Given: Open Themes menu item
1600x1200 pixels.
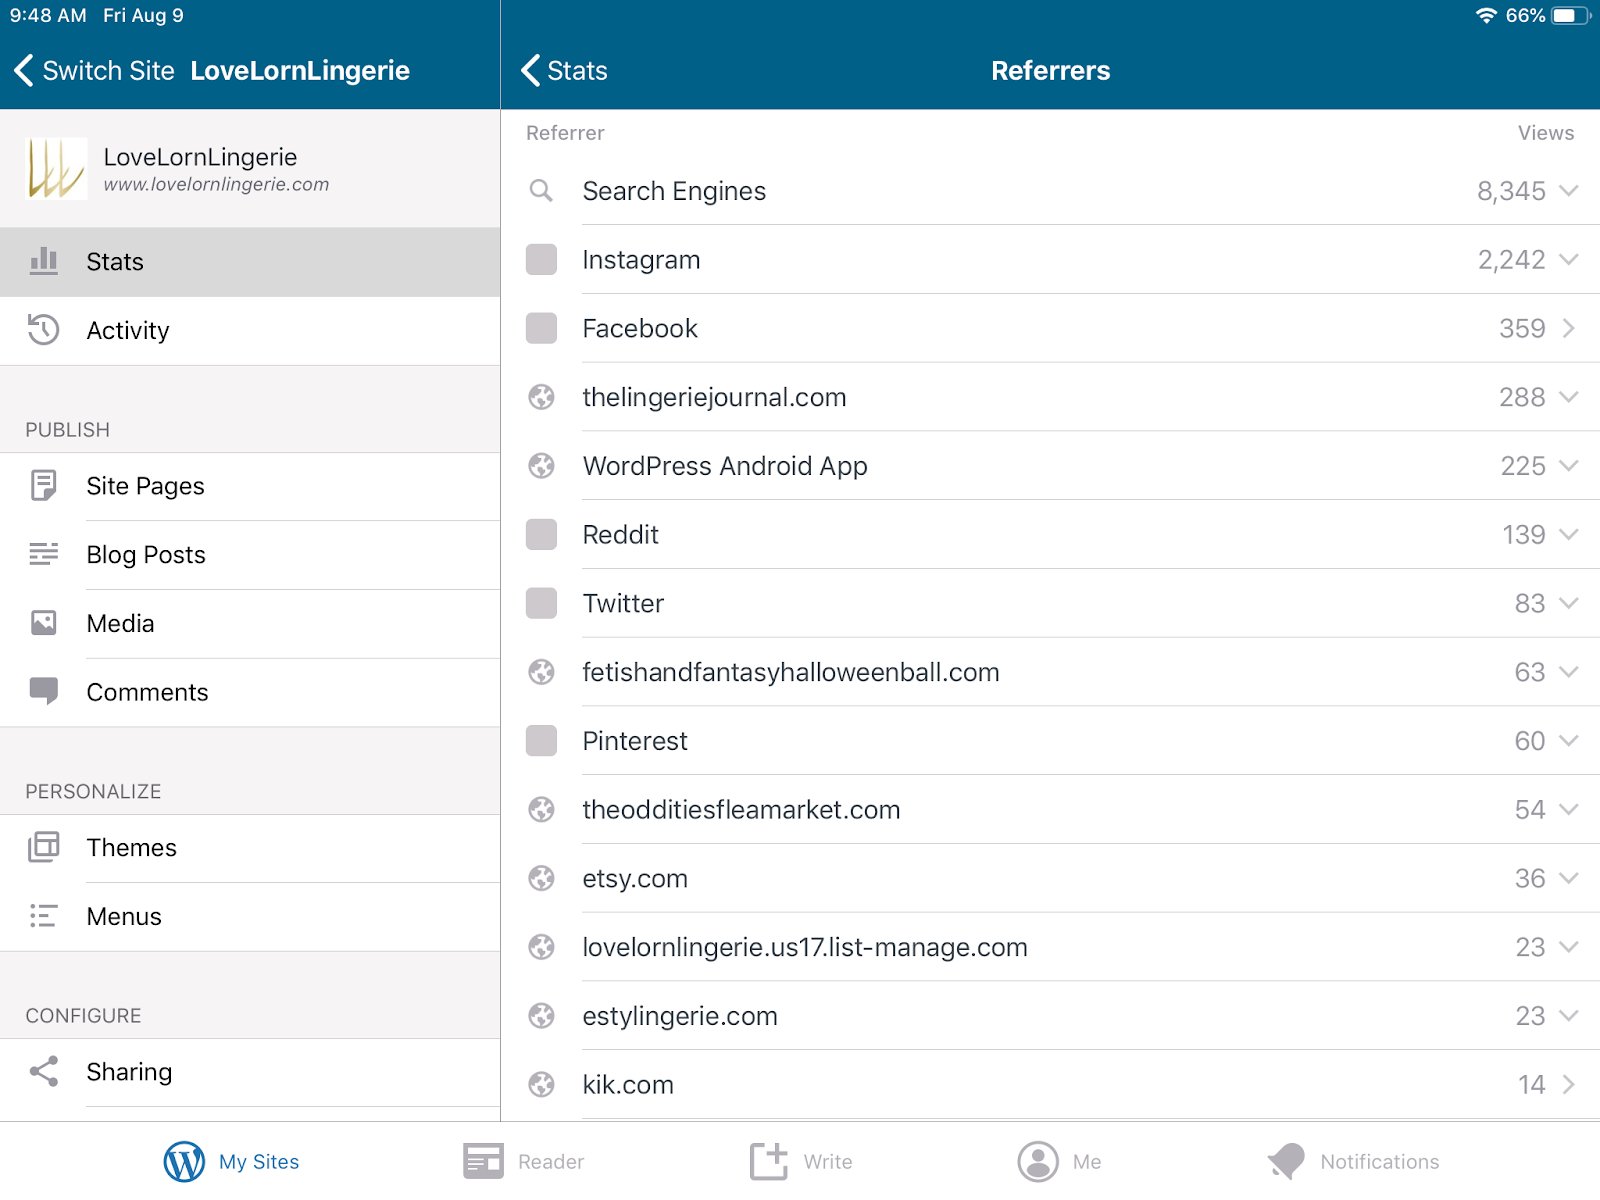Looking at the screenshot, I should pos(250,848).
